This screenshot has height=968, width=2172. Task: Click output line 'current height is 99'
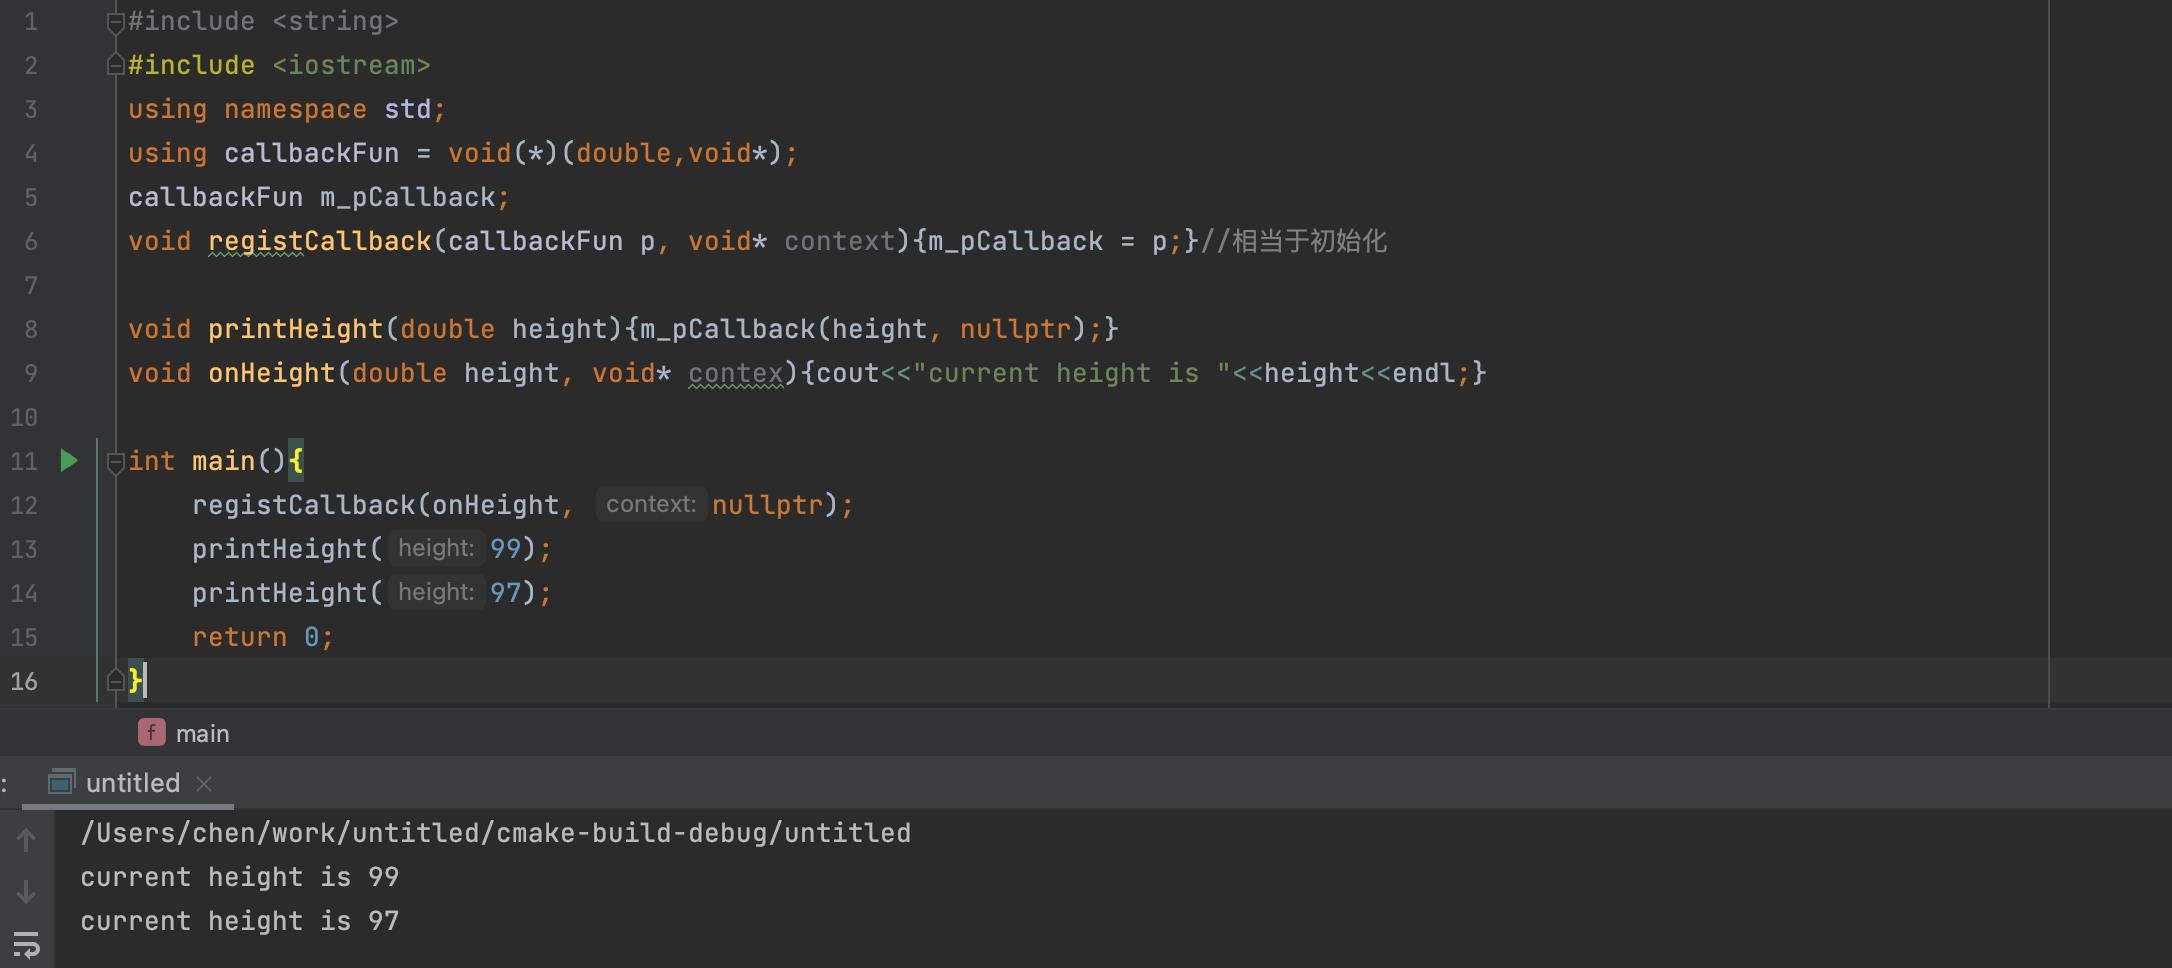pos(240,877)
